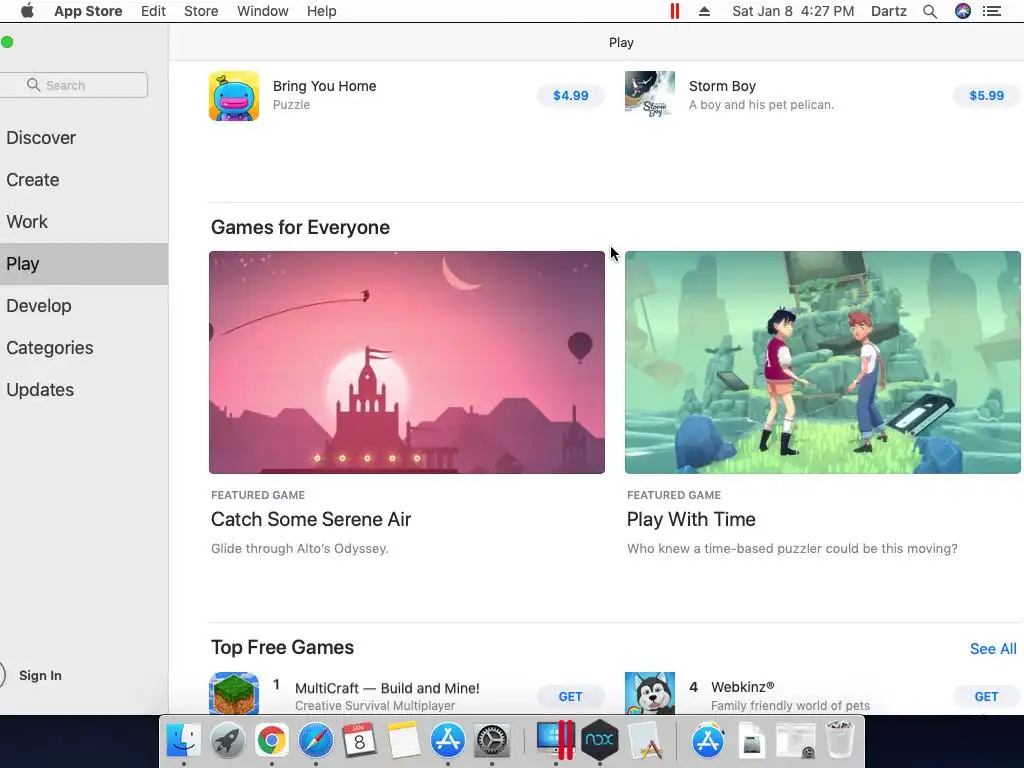
Task: Open the Apple menu
Action: point(27,11)
